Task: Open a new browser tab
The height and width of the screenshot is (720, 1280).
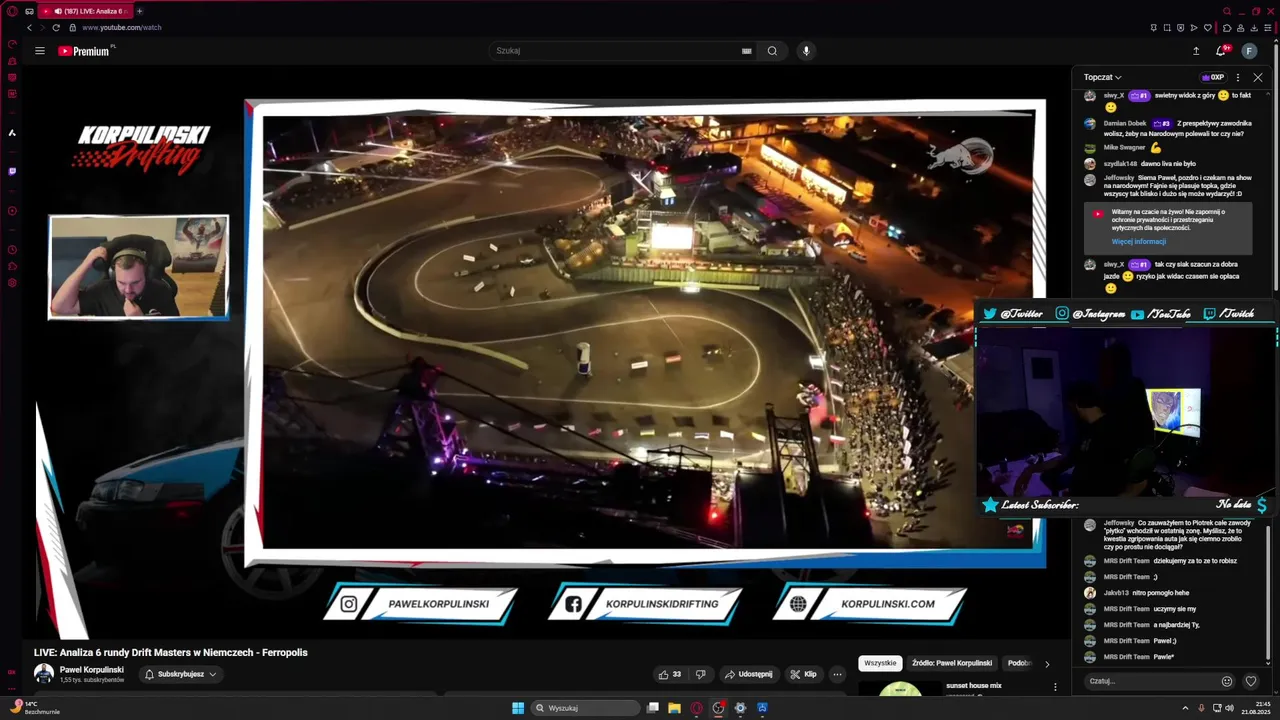Action: coord(139,11)
